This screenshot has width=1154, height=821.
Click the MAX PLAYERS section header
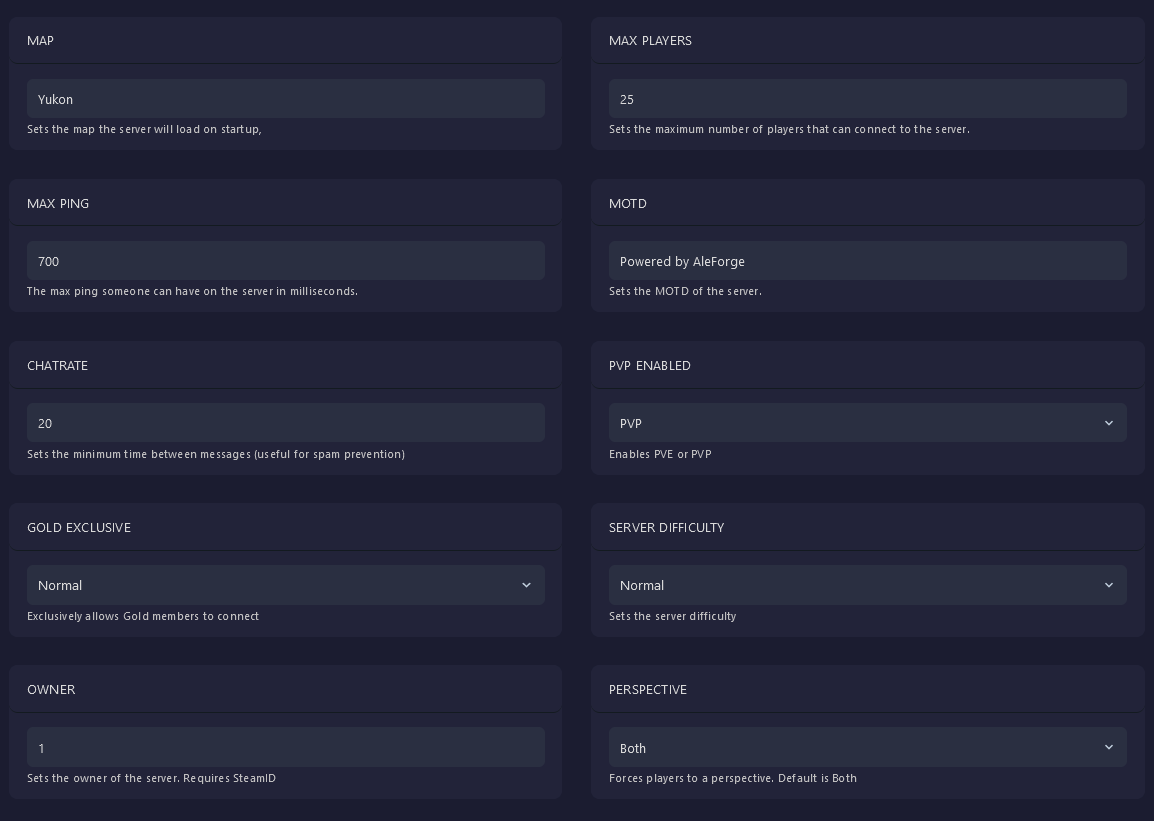coord(650,41)
